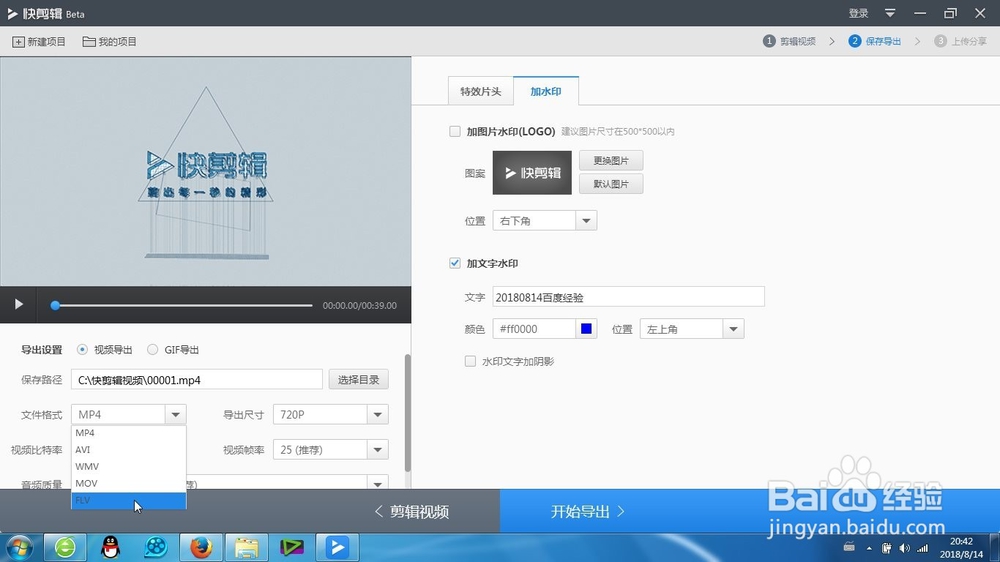Image resolution: width=1000 pixels, height=562 pixels.
Task: Open the green triangle app in taskbar
Action: (x=291, y=547)
